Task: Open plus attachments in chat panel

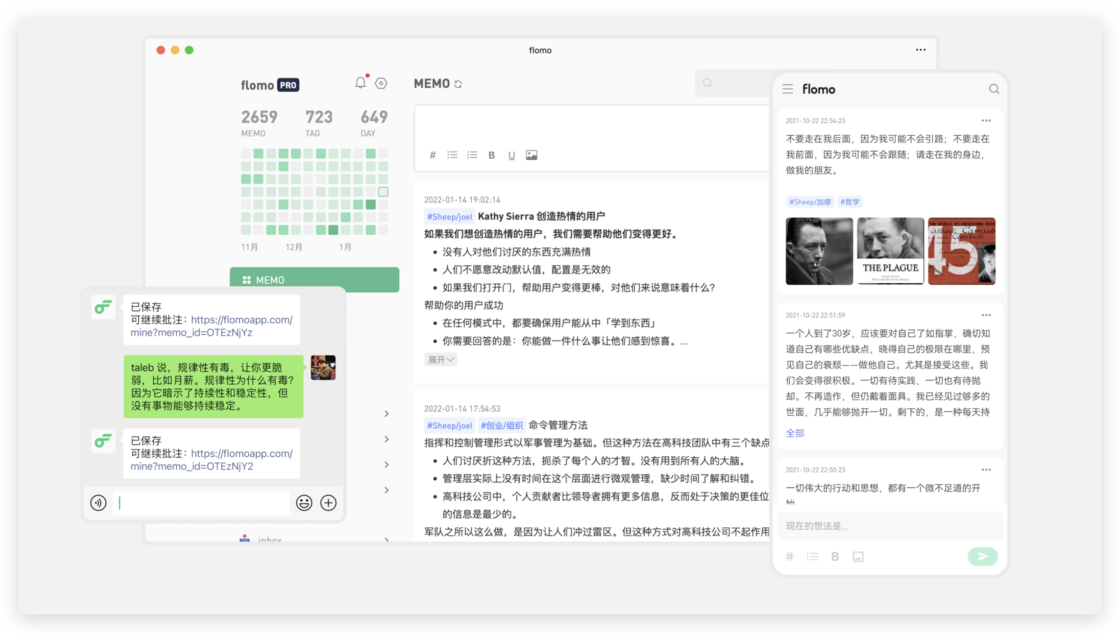Action: click(329, 503)
